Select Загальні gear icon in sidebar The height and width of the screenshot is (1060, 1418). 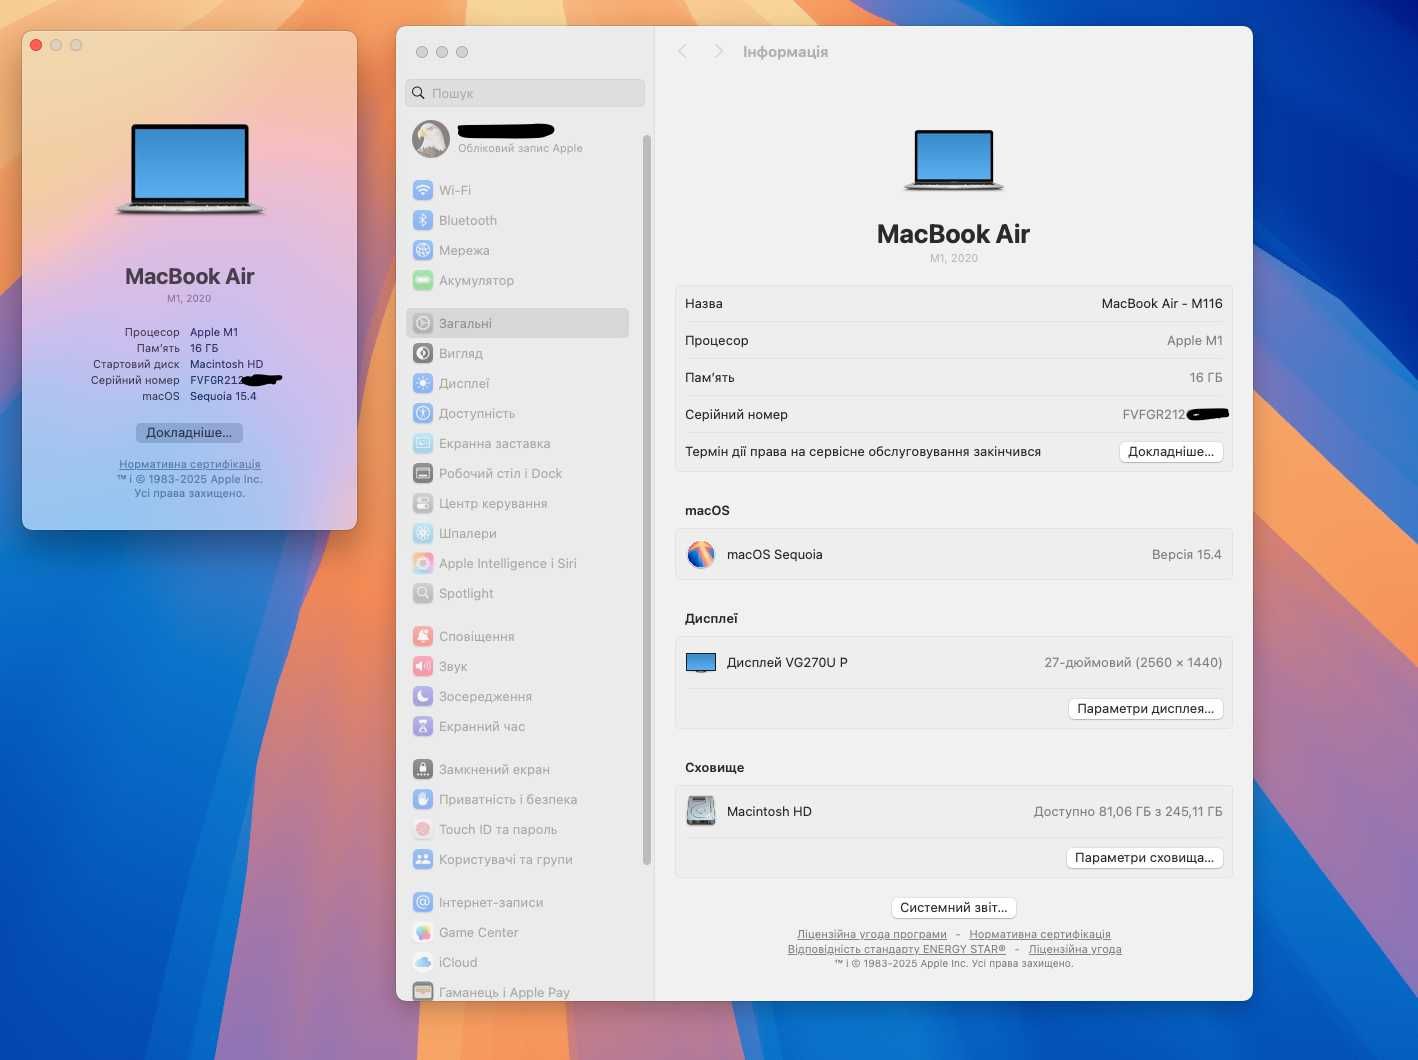pos(423,323)
